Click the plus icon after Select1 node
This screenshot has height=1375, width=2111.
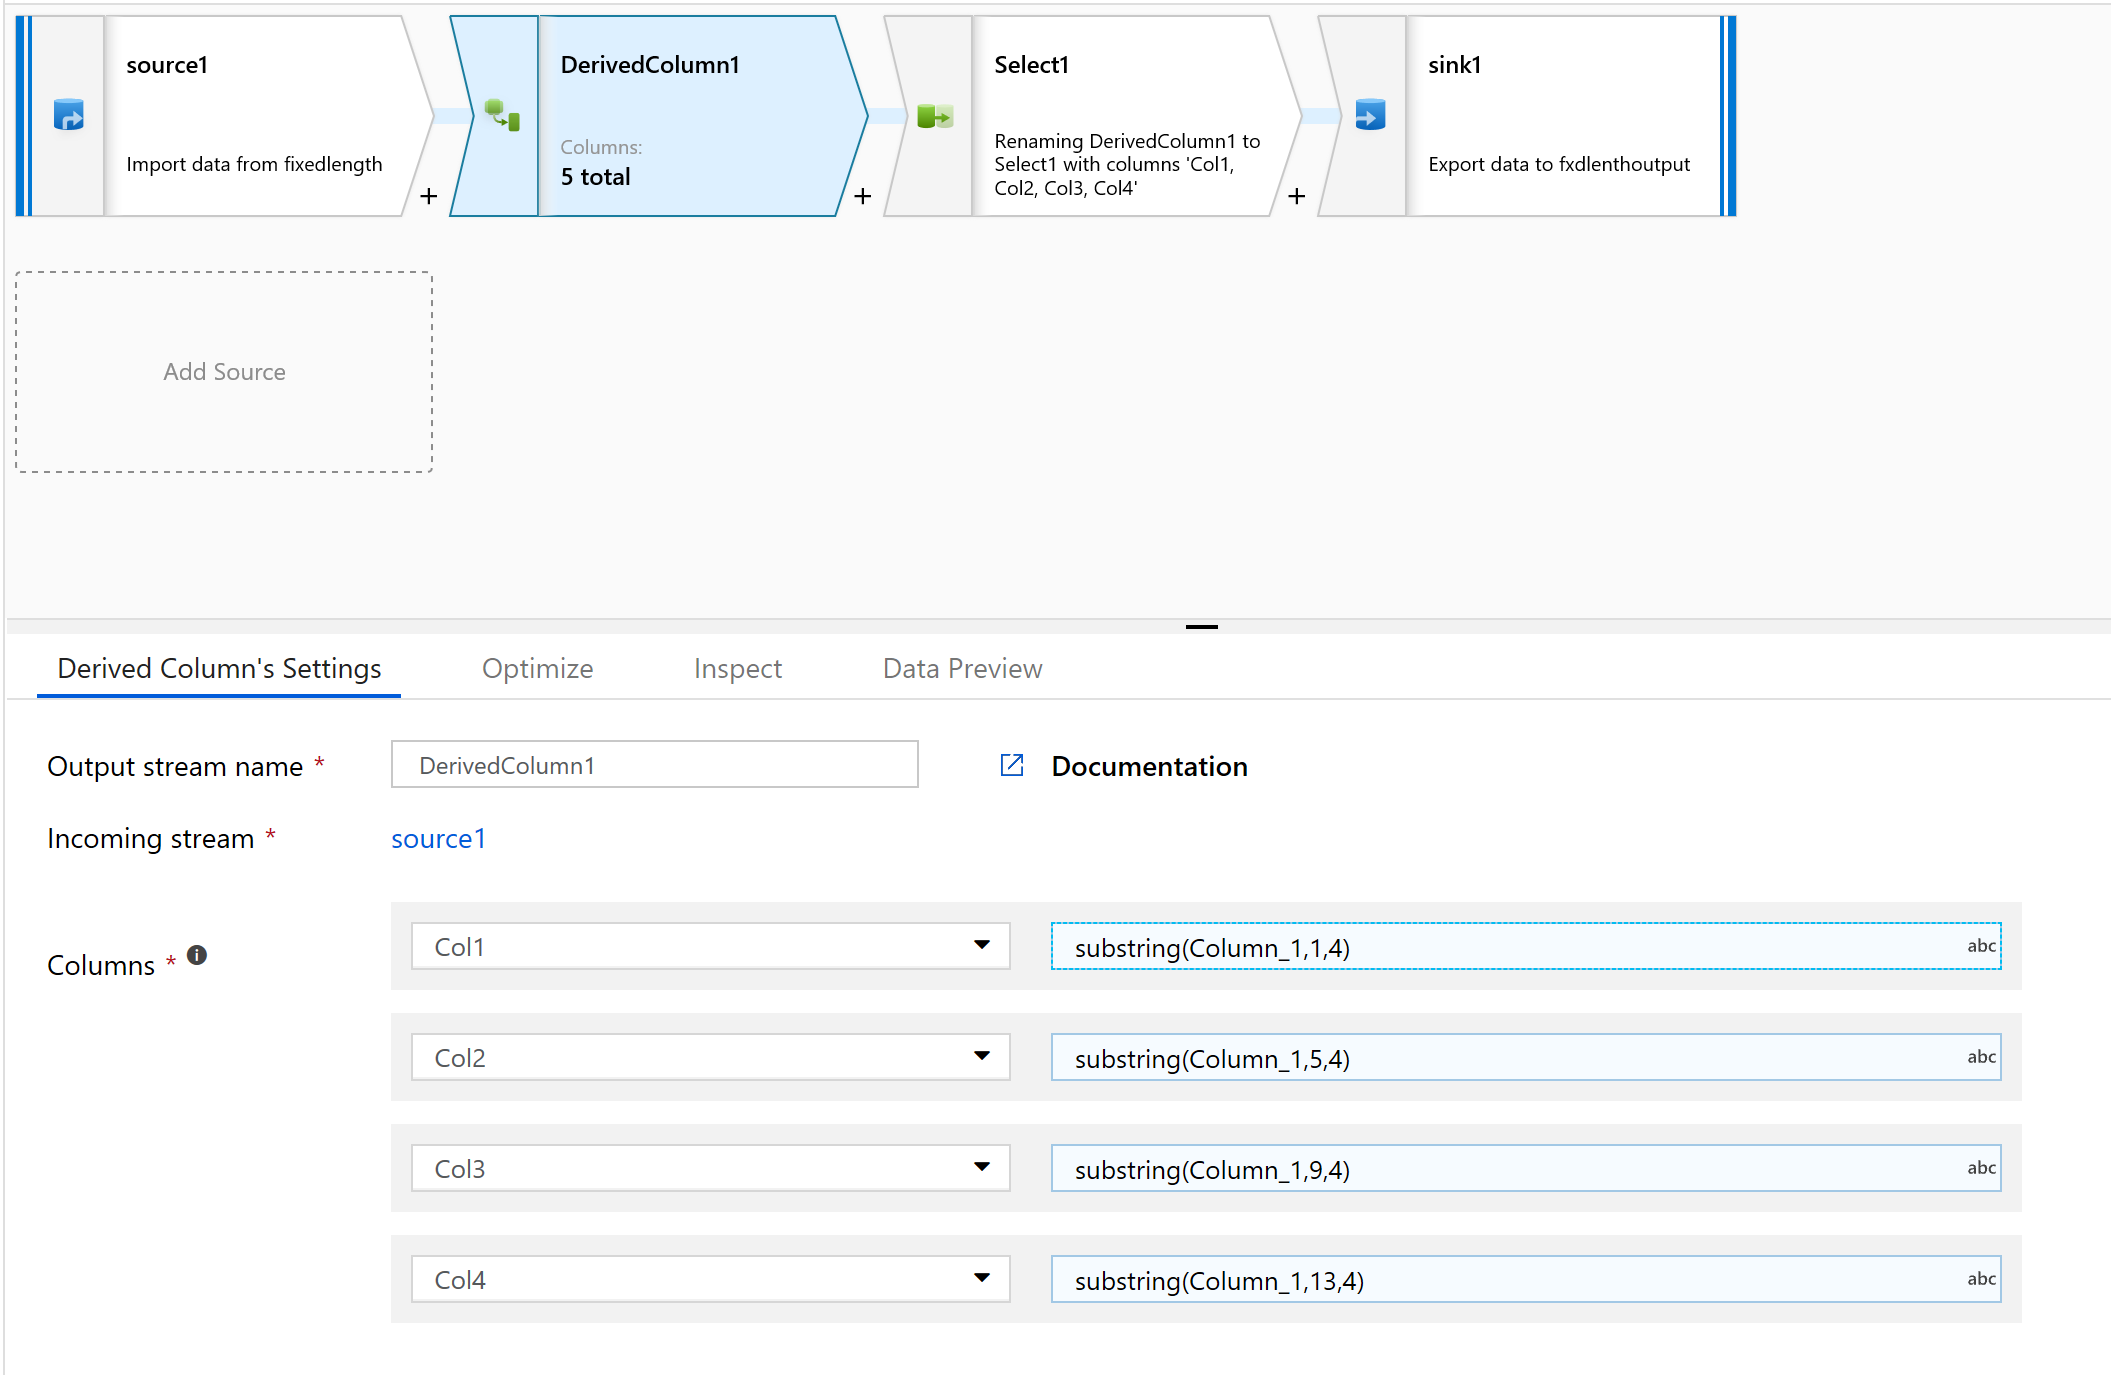1297,196
